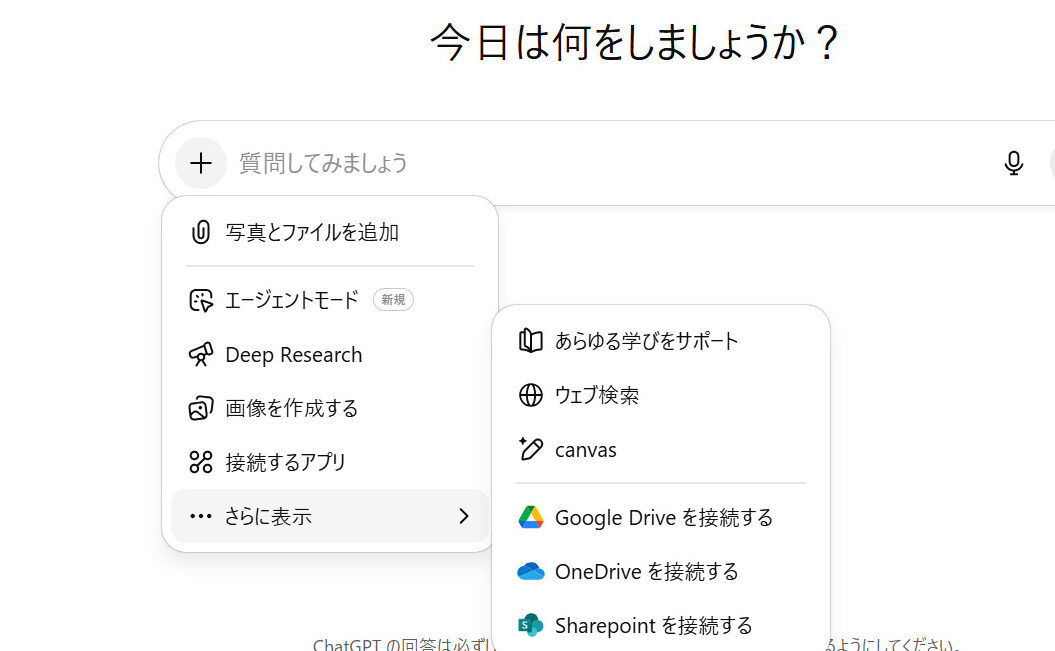
Task: Select 写真とファイルを追加 menu item
Action: tap(312, 233)
